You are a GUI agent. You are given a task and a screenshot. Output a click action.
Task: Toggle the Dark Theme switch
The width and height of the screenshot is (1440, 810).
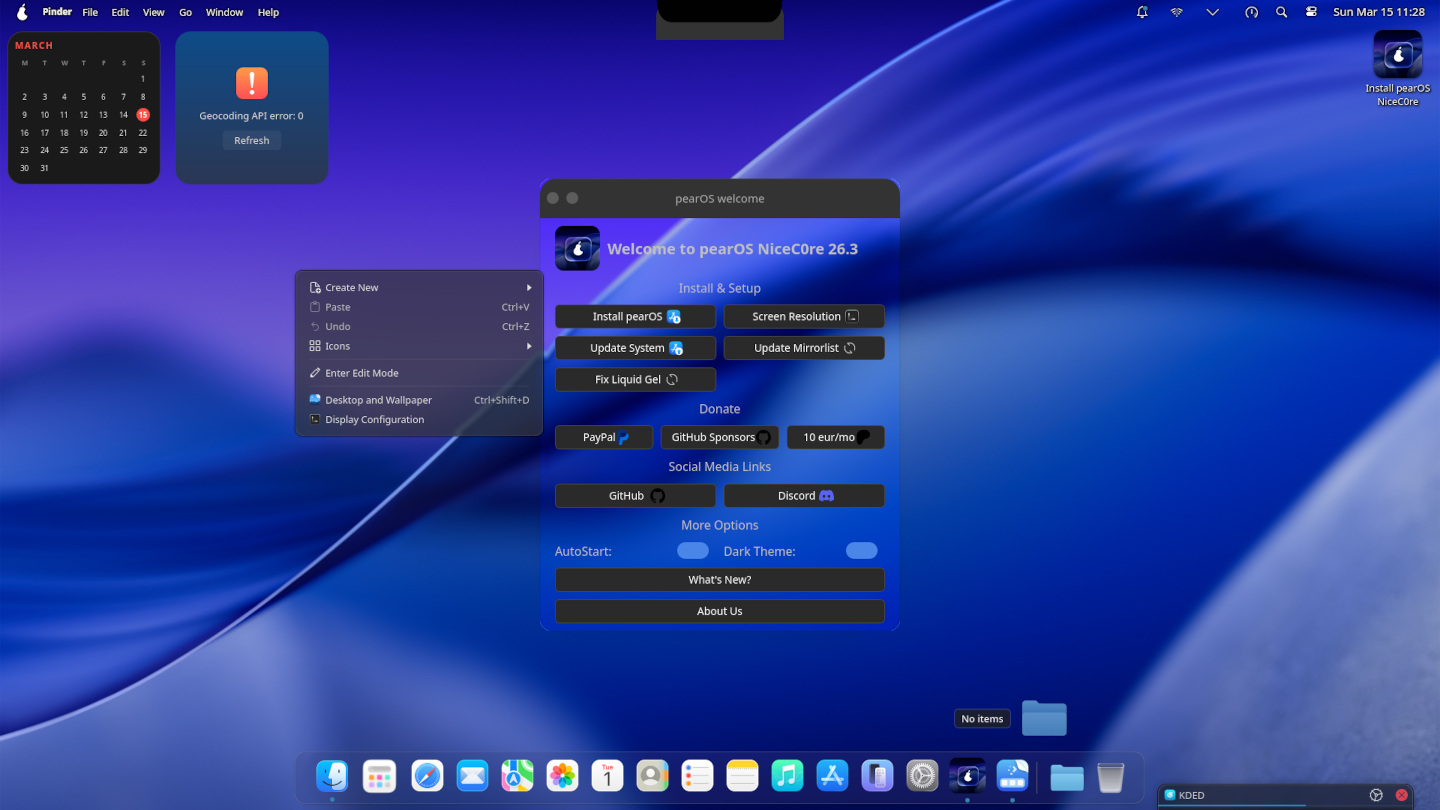[x=861, y=551]
